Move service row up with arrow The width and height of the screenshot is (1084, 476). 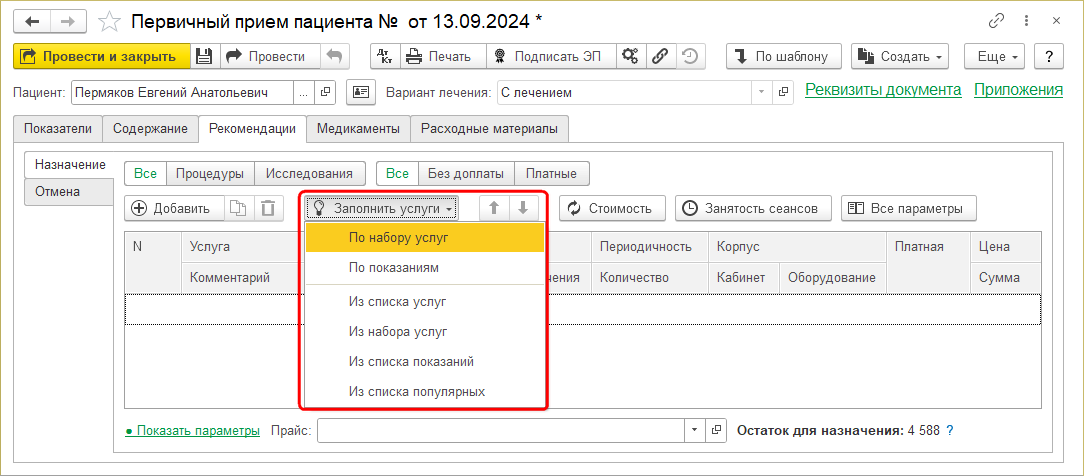click(494, 208)
